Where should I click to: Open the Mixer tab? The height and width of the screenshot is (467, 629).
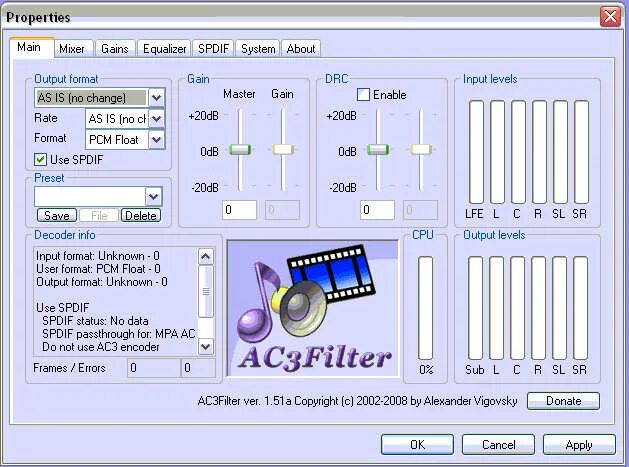click(x=72, y=49)
